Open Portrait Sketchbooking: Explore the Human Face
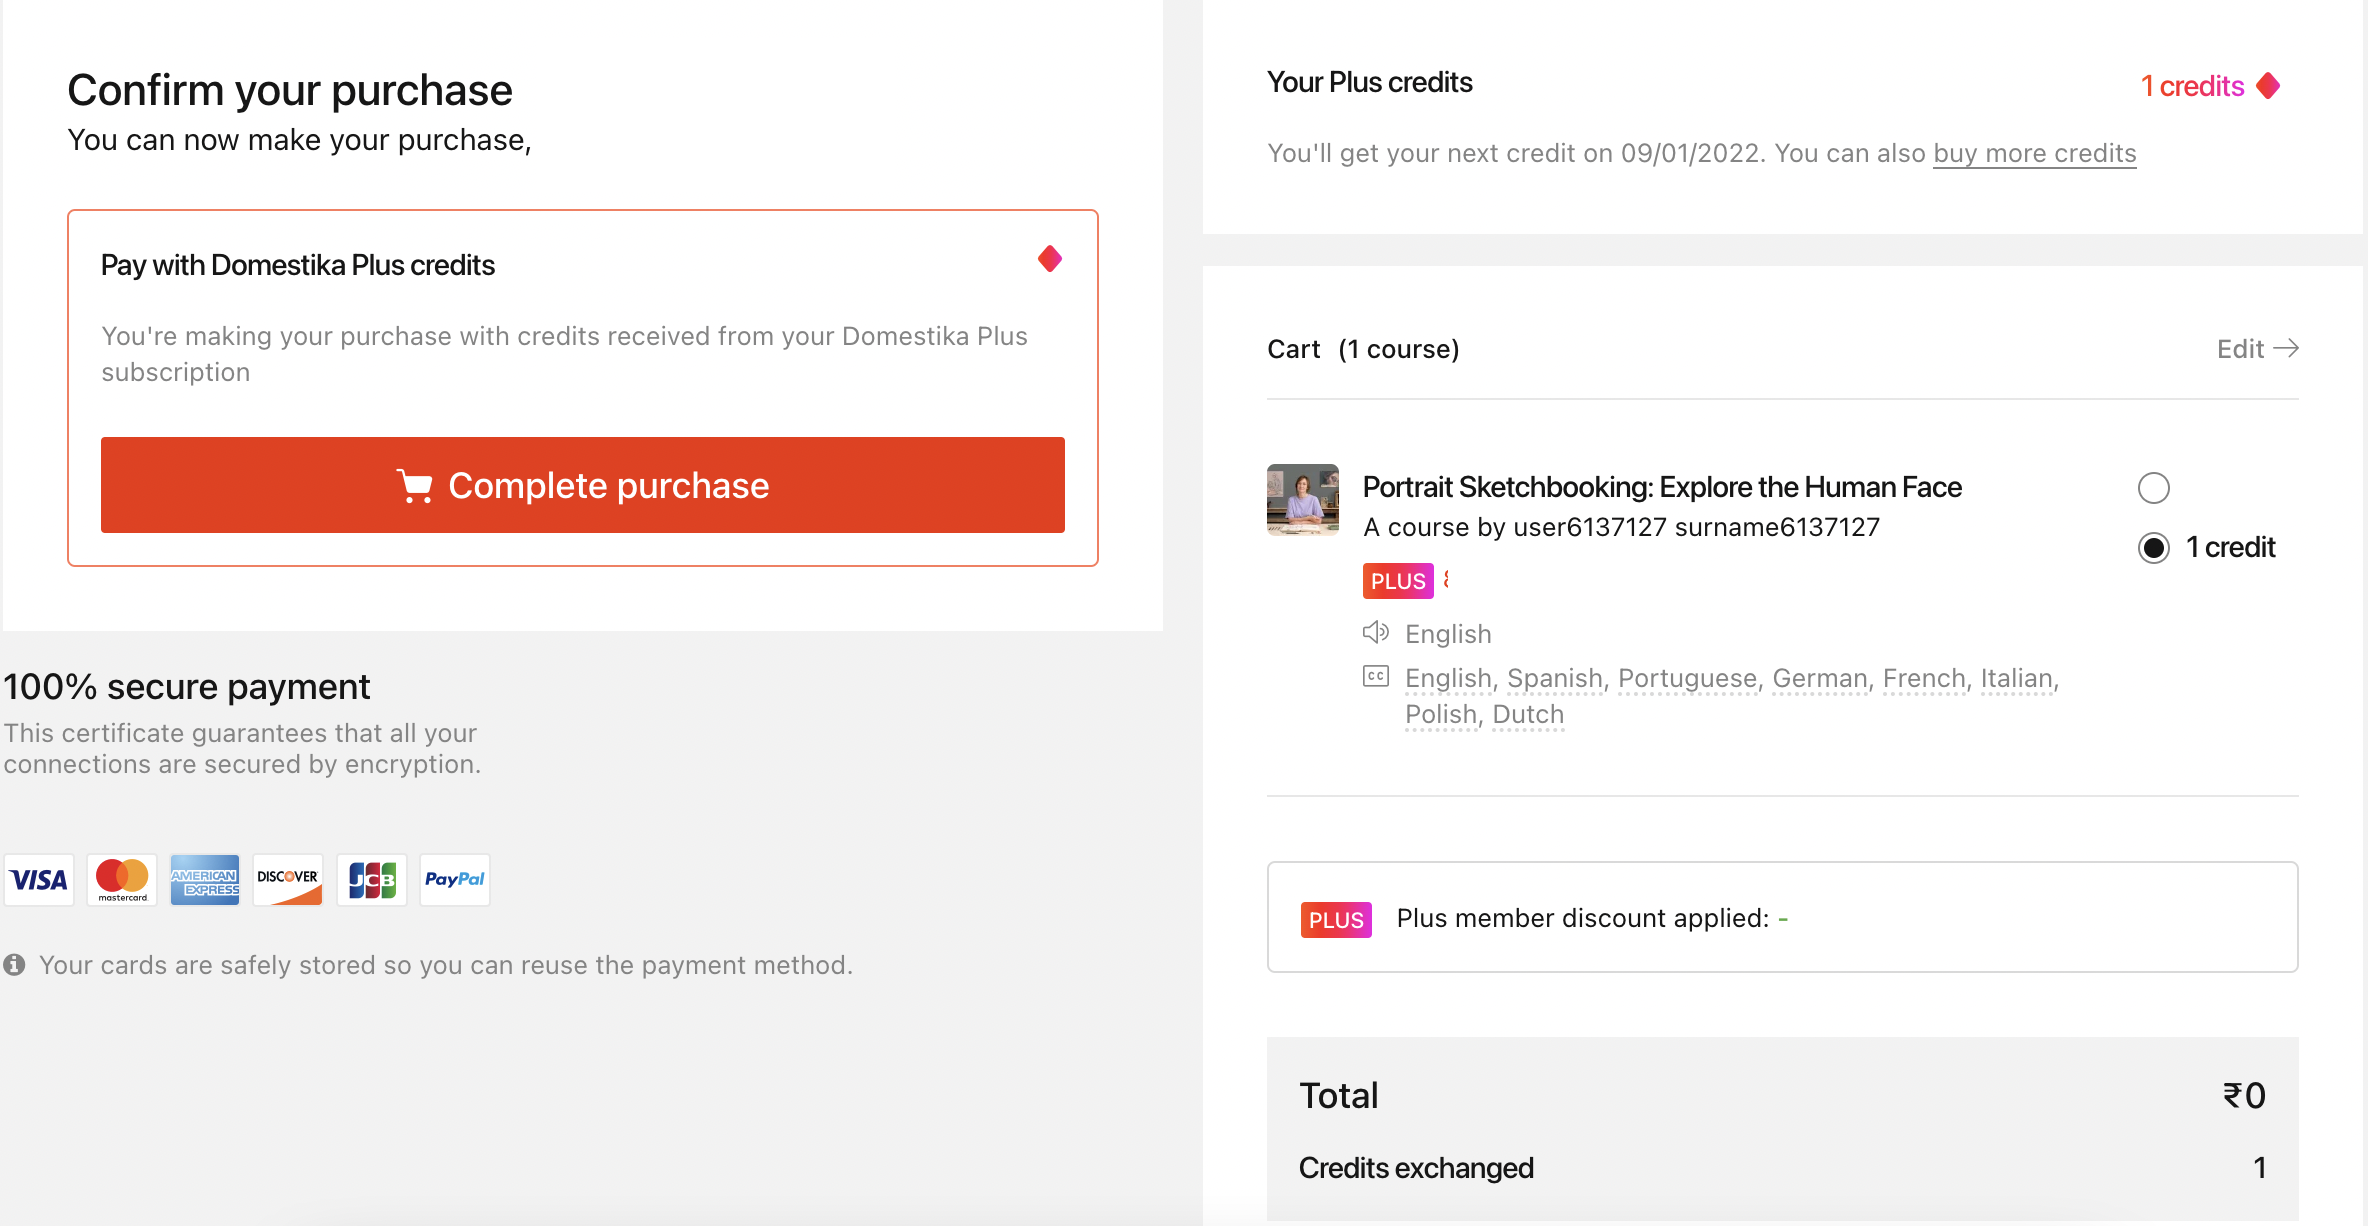This screenshot has width=2368, height=1226. pos(1662,487)
